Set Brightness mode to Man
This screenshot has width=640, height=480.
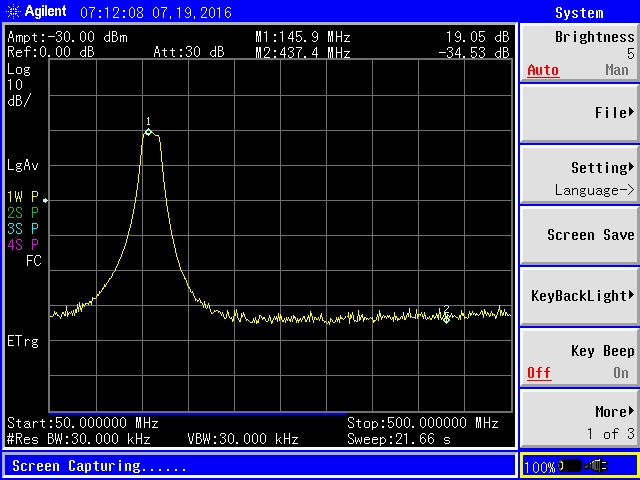[616, 70]
